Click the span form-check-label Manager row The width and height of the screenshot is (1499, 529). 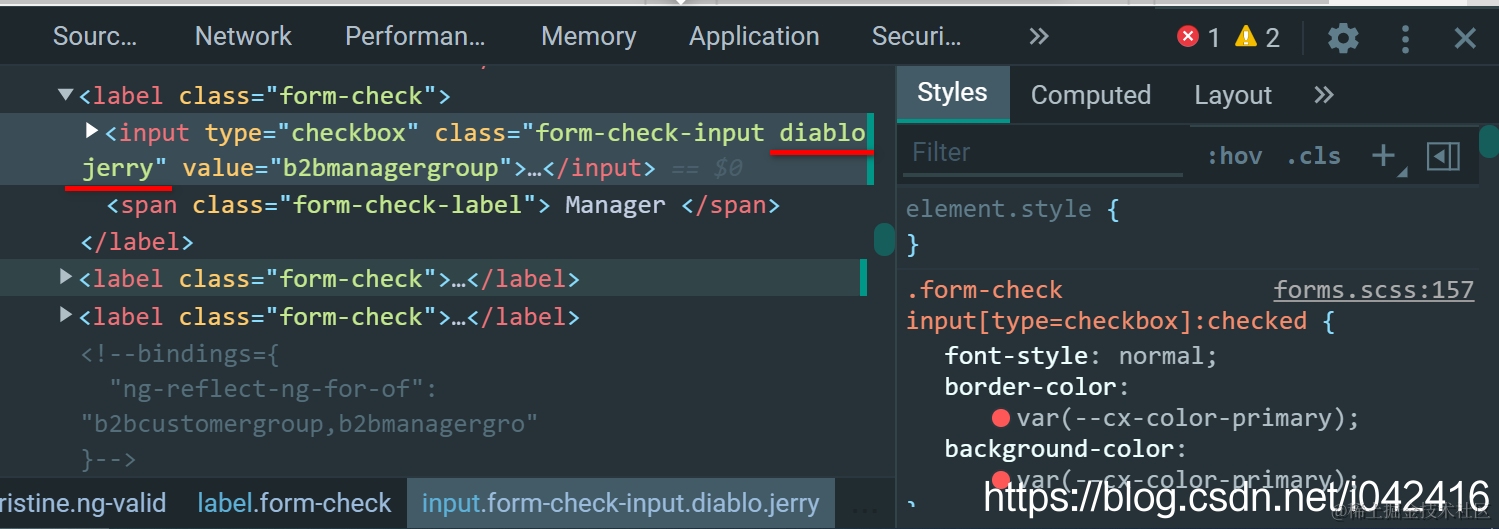click(x=443, y=205)
